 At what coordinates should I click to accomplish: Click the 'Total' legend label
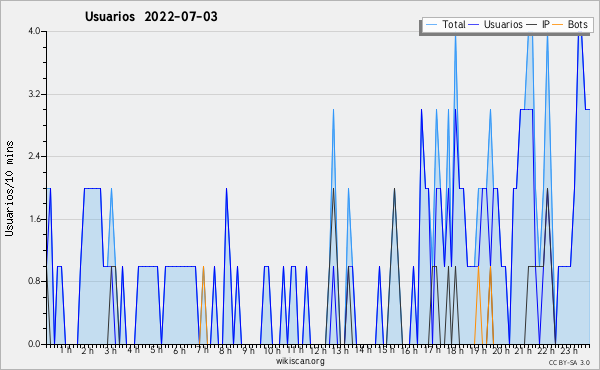[453, 24]
